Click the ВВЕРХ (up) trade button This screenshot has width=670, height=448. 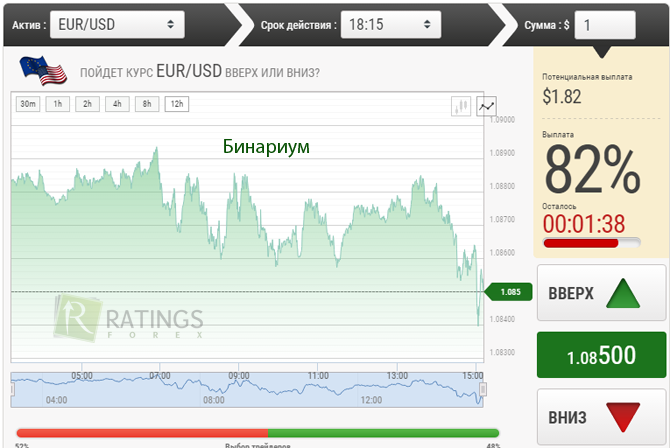(602, 293)
